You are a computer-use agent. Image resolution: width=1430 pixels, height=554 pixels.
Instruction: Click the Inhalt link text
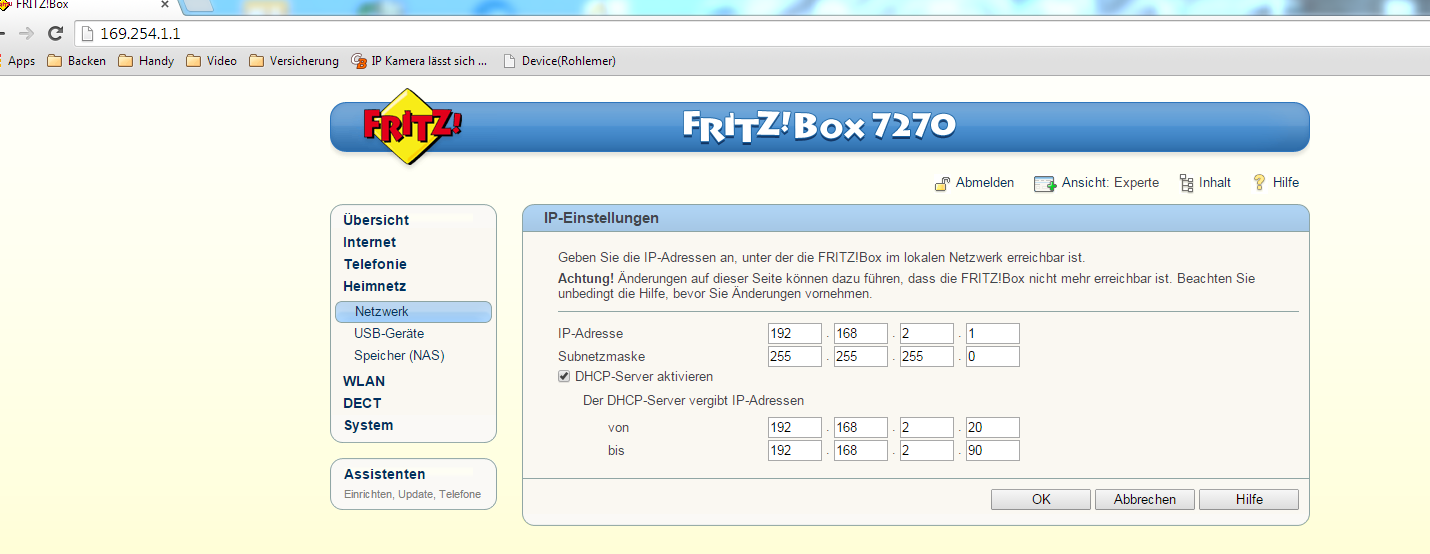tap(1215, 183)
